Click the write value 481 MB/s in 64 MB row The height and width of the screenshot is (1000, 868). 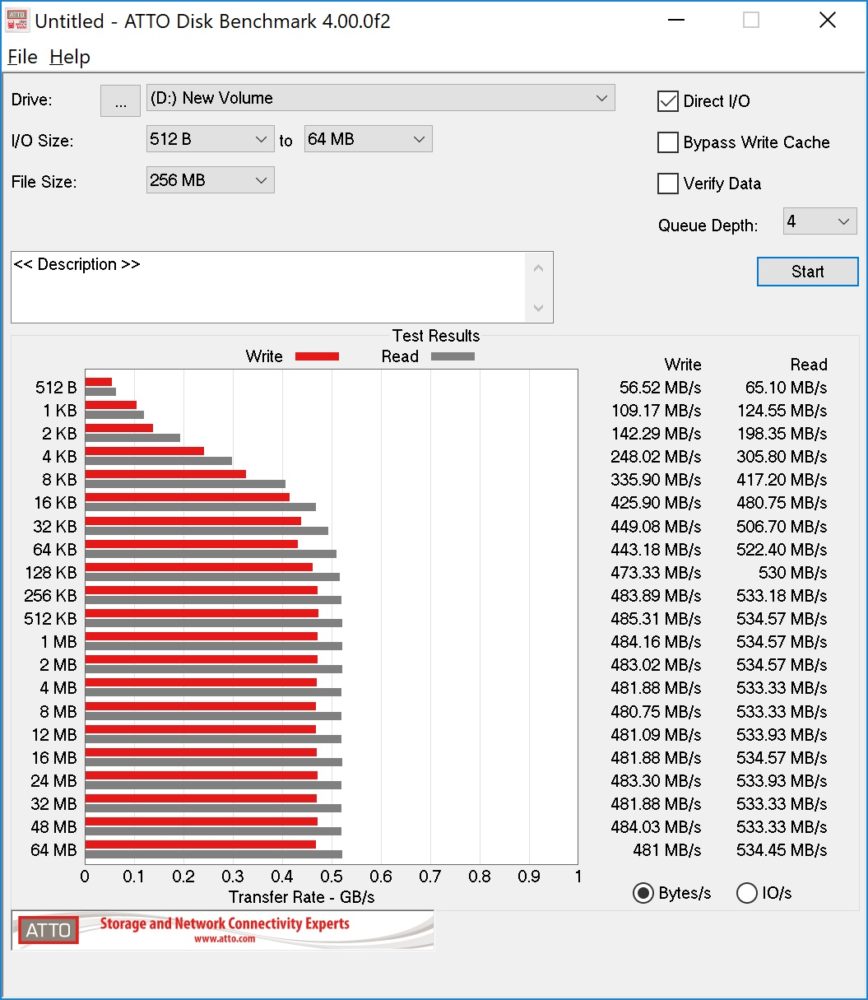pyautogui.click(x=667, y=850)
